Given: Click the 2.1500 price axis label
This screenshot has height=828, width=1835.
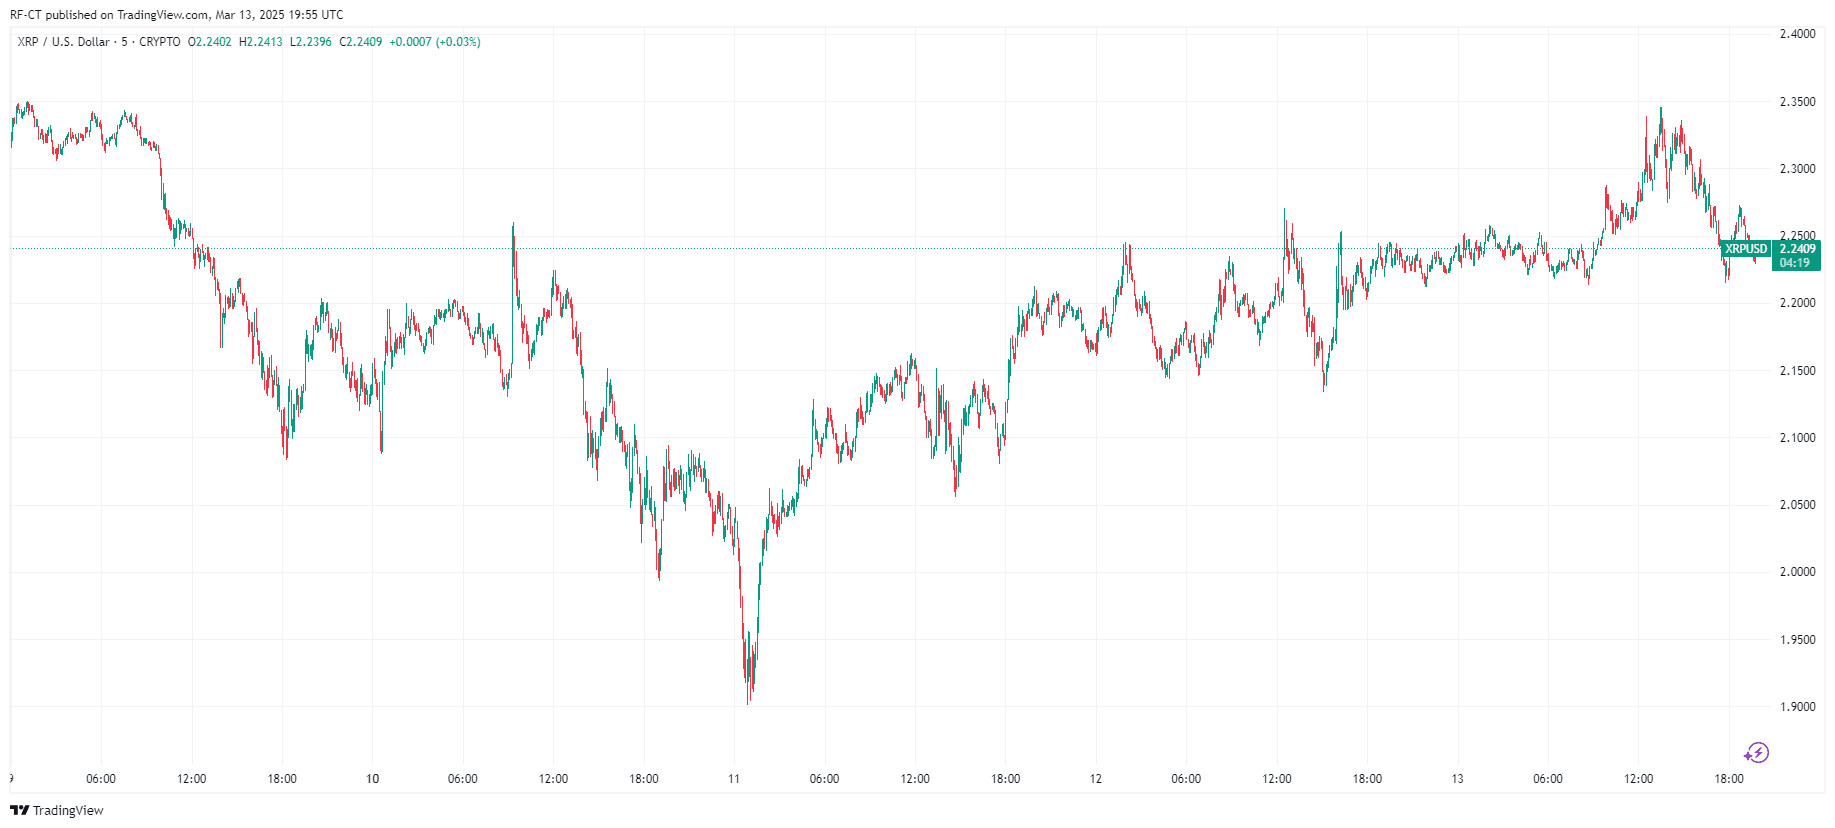Looking at the screenshot, I should click(x=1797, y=371).
